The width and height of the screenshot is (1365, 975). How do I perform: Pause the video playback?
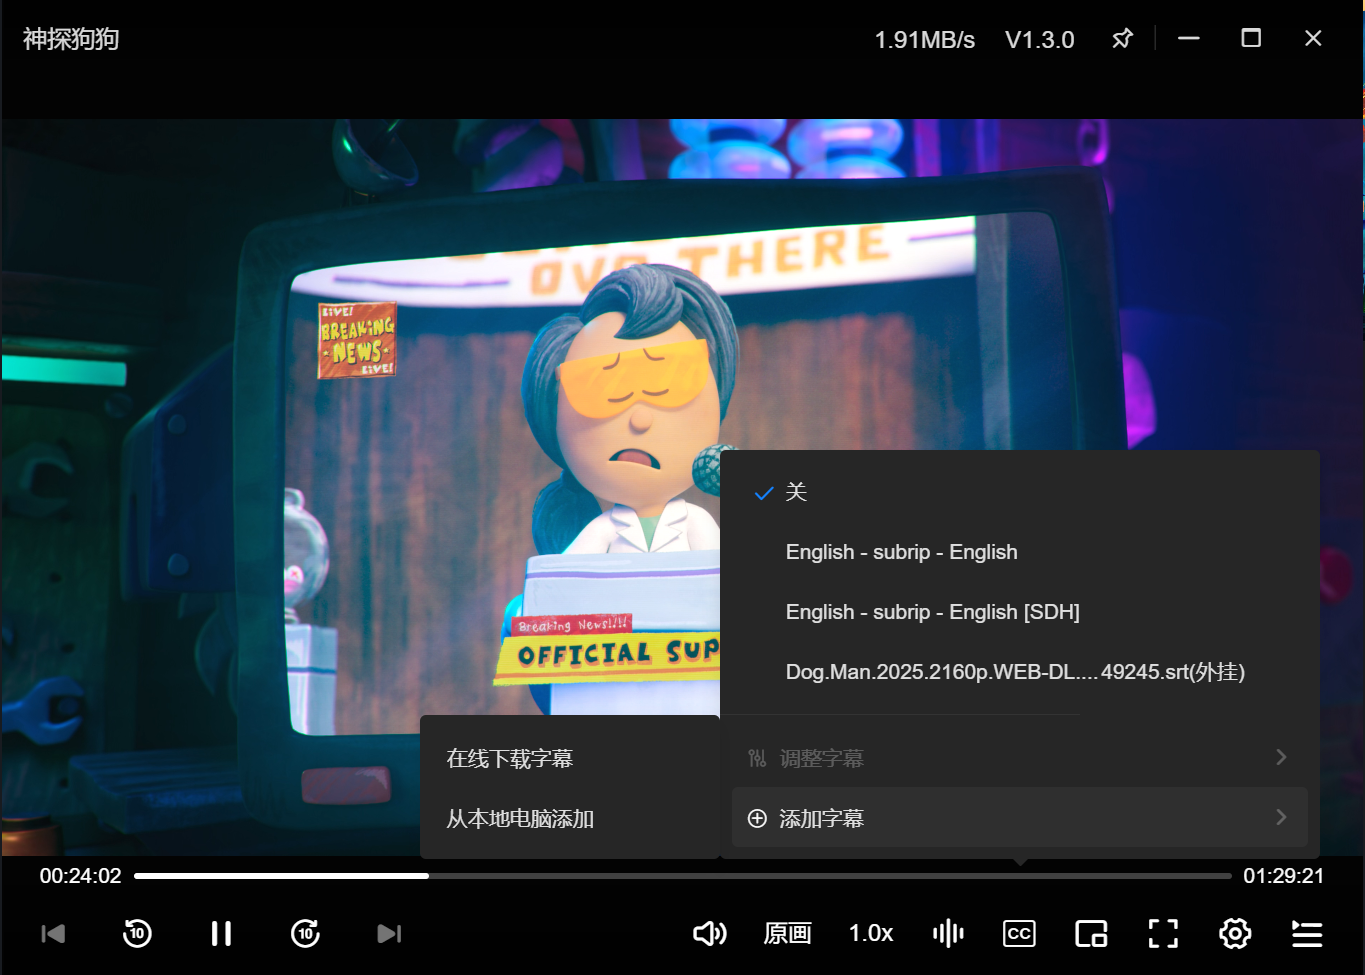[221, 934]
